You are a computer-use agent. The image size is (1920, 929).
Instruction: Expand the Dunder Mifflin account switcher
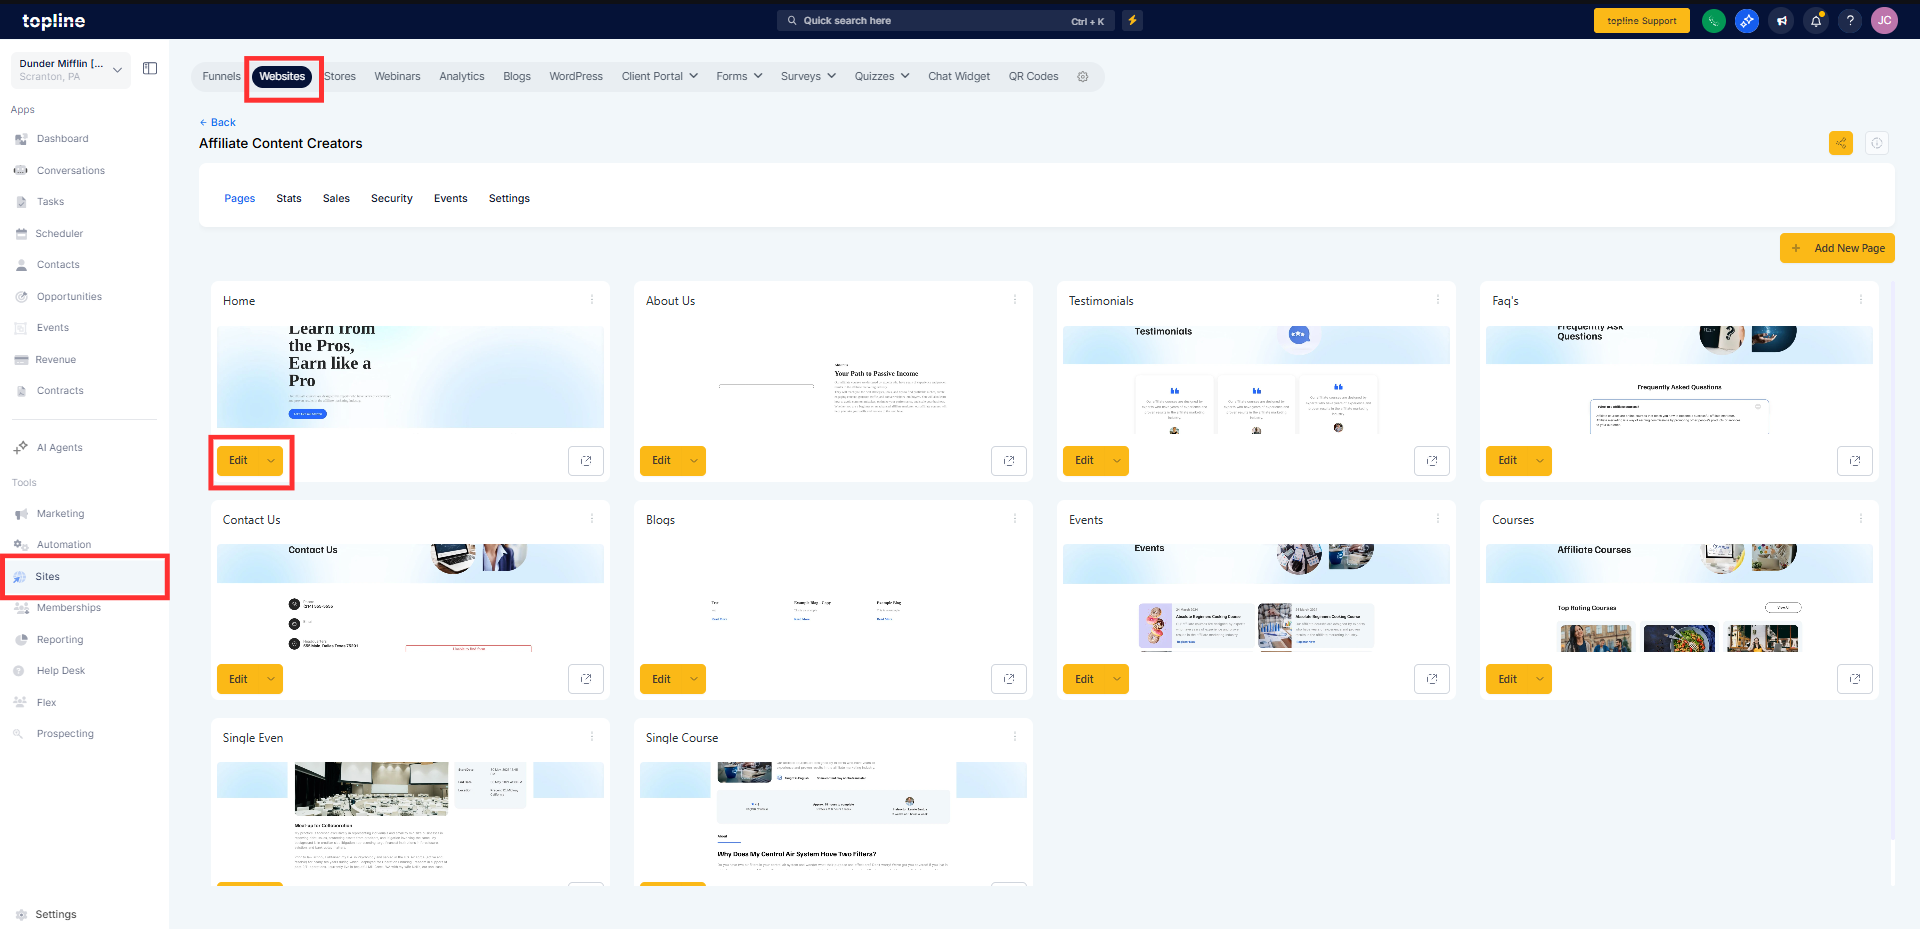(71, 70)
